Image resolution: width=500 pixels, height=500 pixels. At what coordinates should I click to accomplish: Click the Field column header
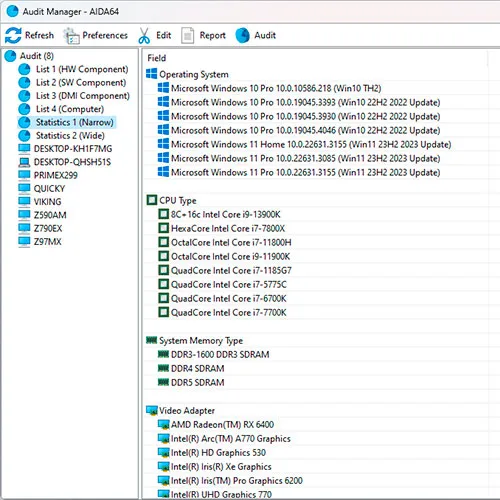(x=157, y=58)
